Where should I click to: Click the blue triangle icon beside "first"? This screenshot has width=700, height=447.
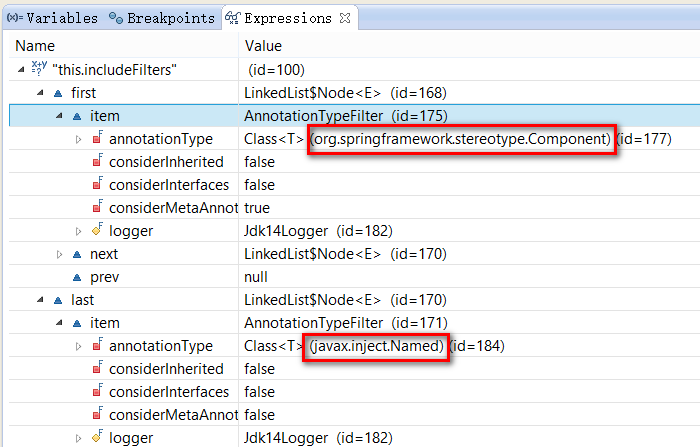tap(59, 93)
